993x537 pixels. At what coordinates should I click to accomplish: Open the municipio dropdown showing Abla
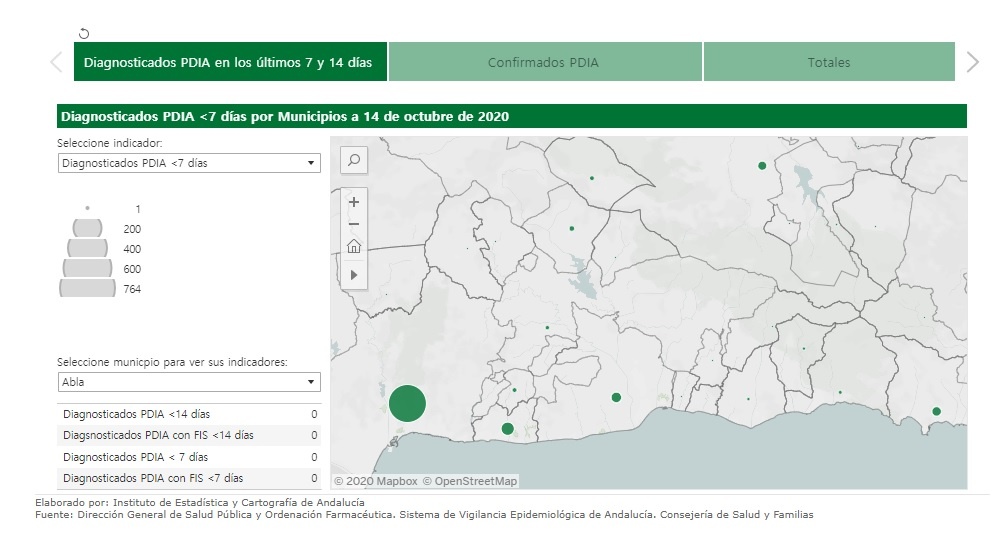pyautogui.click(x=189, y=382)
